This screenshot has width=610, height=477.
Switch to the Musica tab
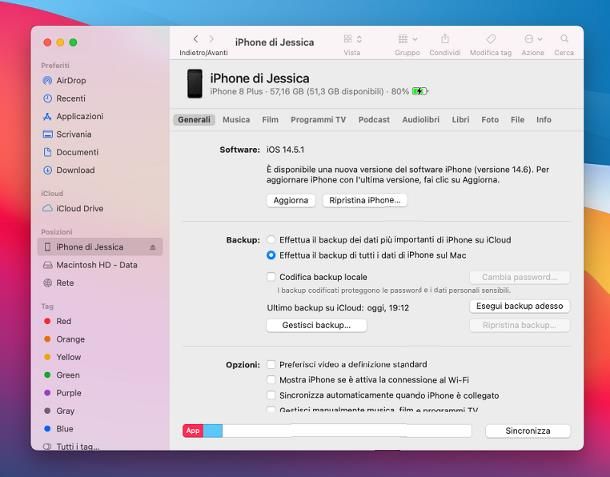[236, 120]
